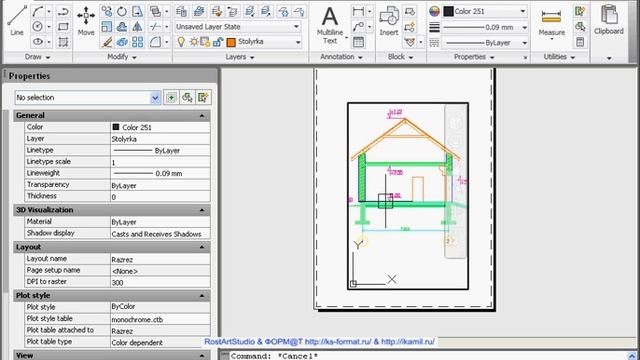Open the Arc tool flyout arrow

click(x=49, y=11)
